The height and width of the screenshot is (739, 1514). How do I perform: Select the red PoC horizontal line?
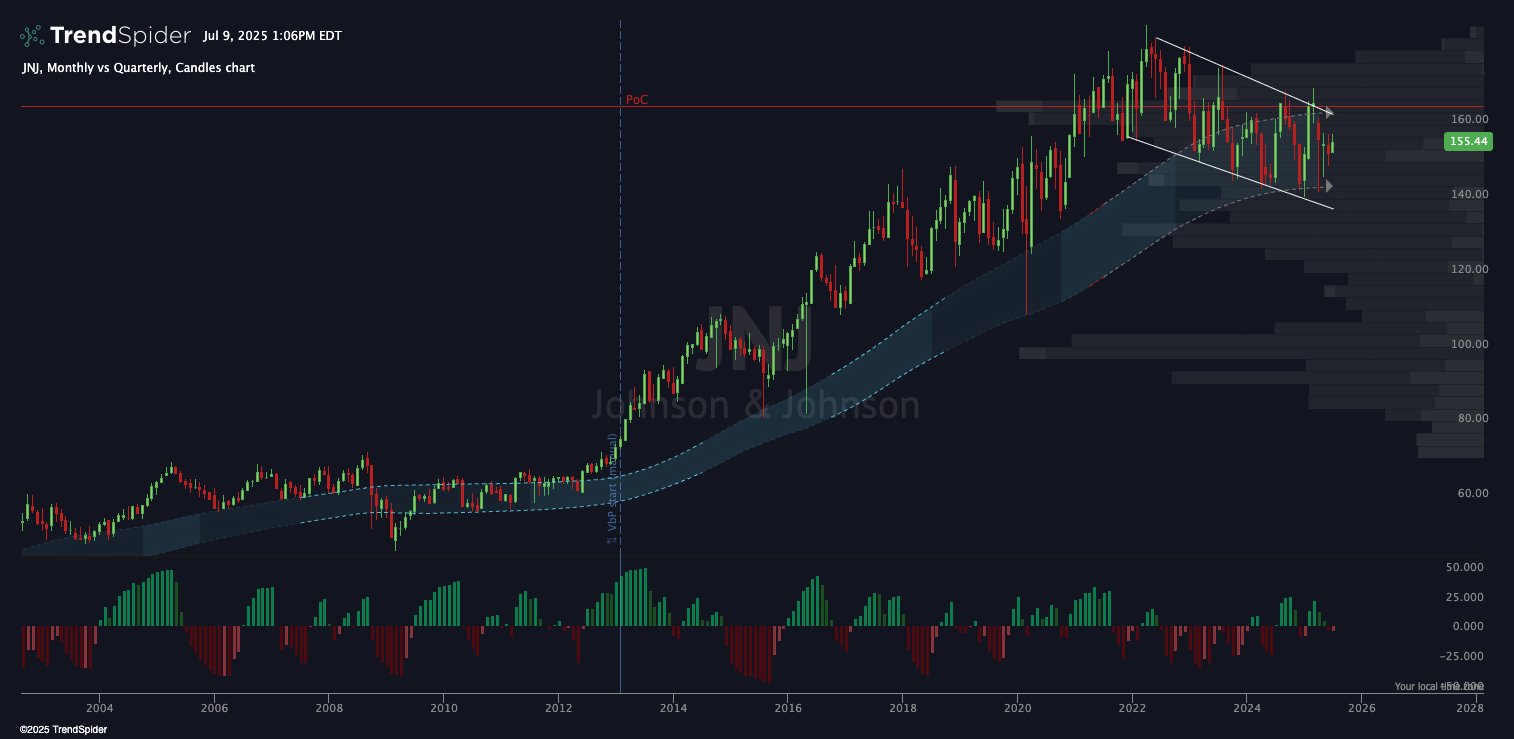pyautogui.click(x=752, y=106)
